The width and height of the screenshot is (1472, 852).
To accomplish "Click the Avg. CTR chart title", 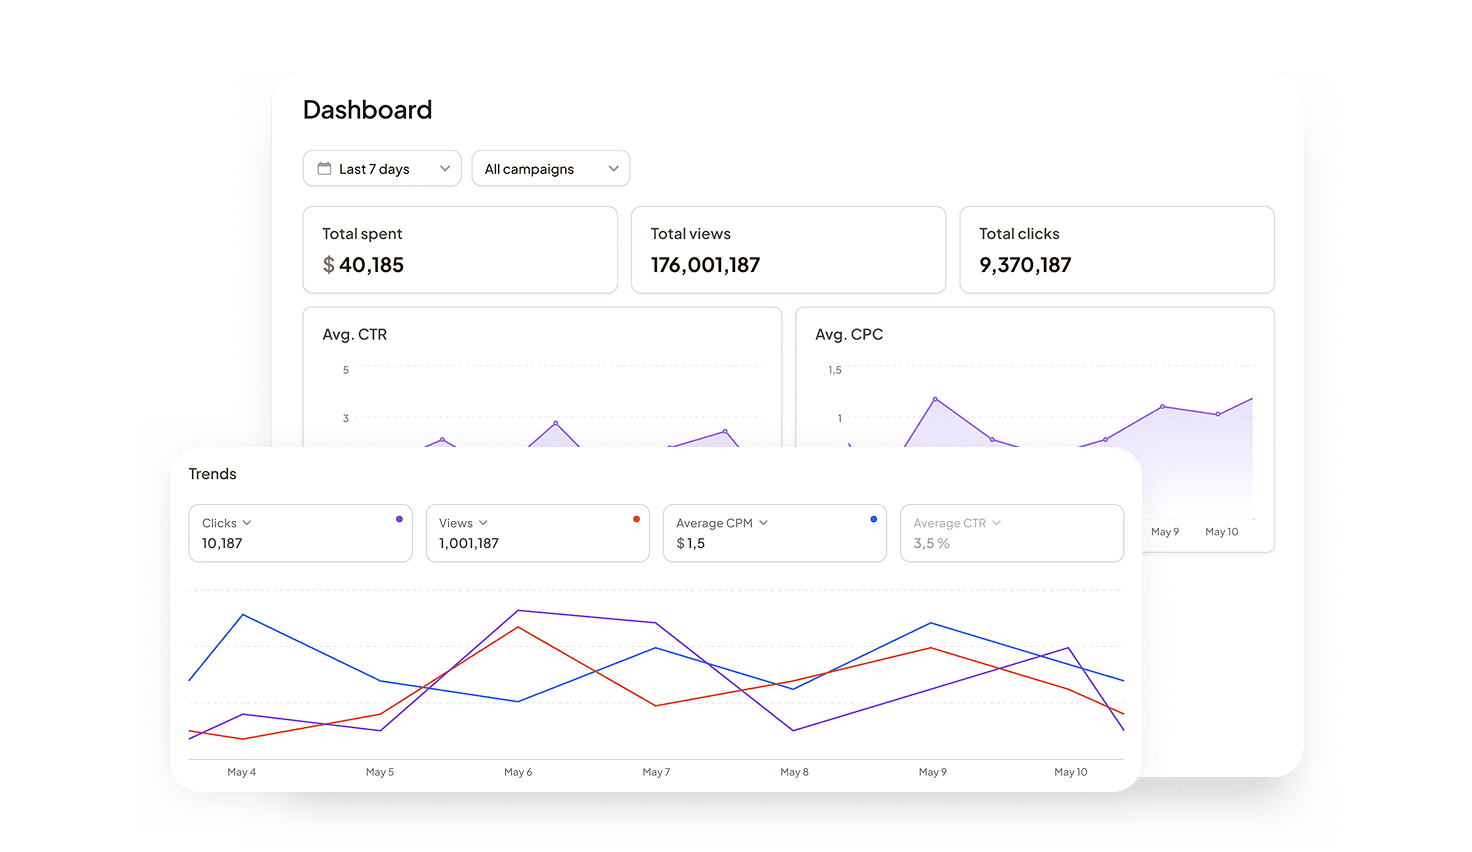I will pyautogui.click(x=354, y=335).
